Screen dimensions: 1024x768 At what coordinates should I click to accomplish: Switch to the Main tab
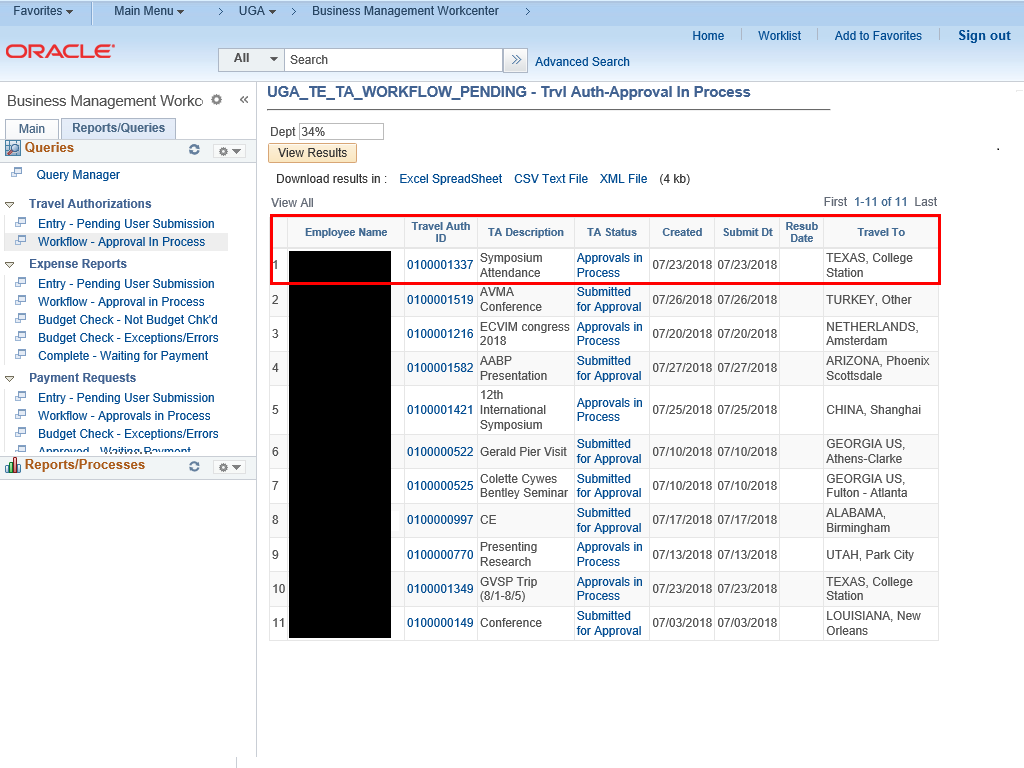pyautogui.click(x=32, y=129)
